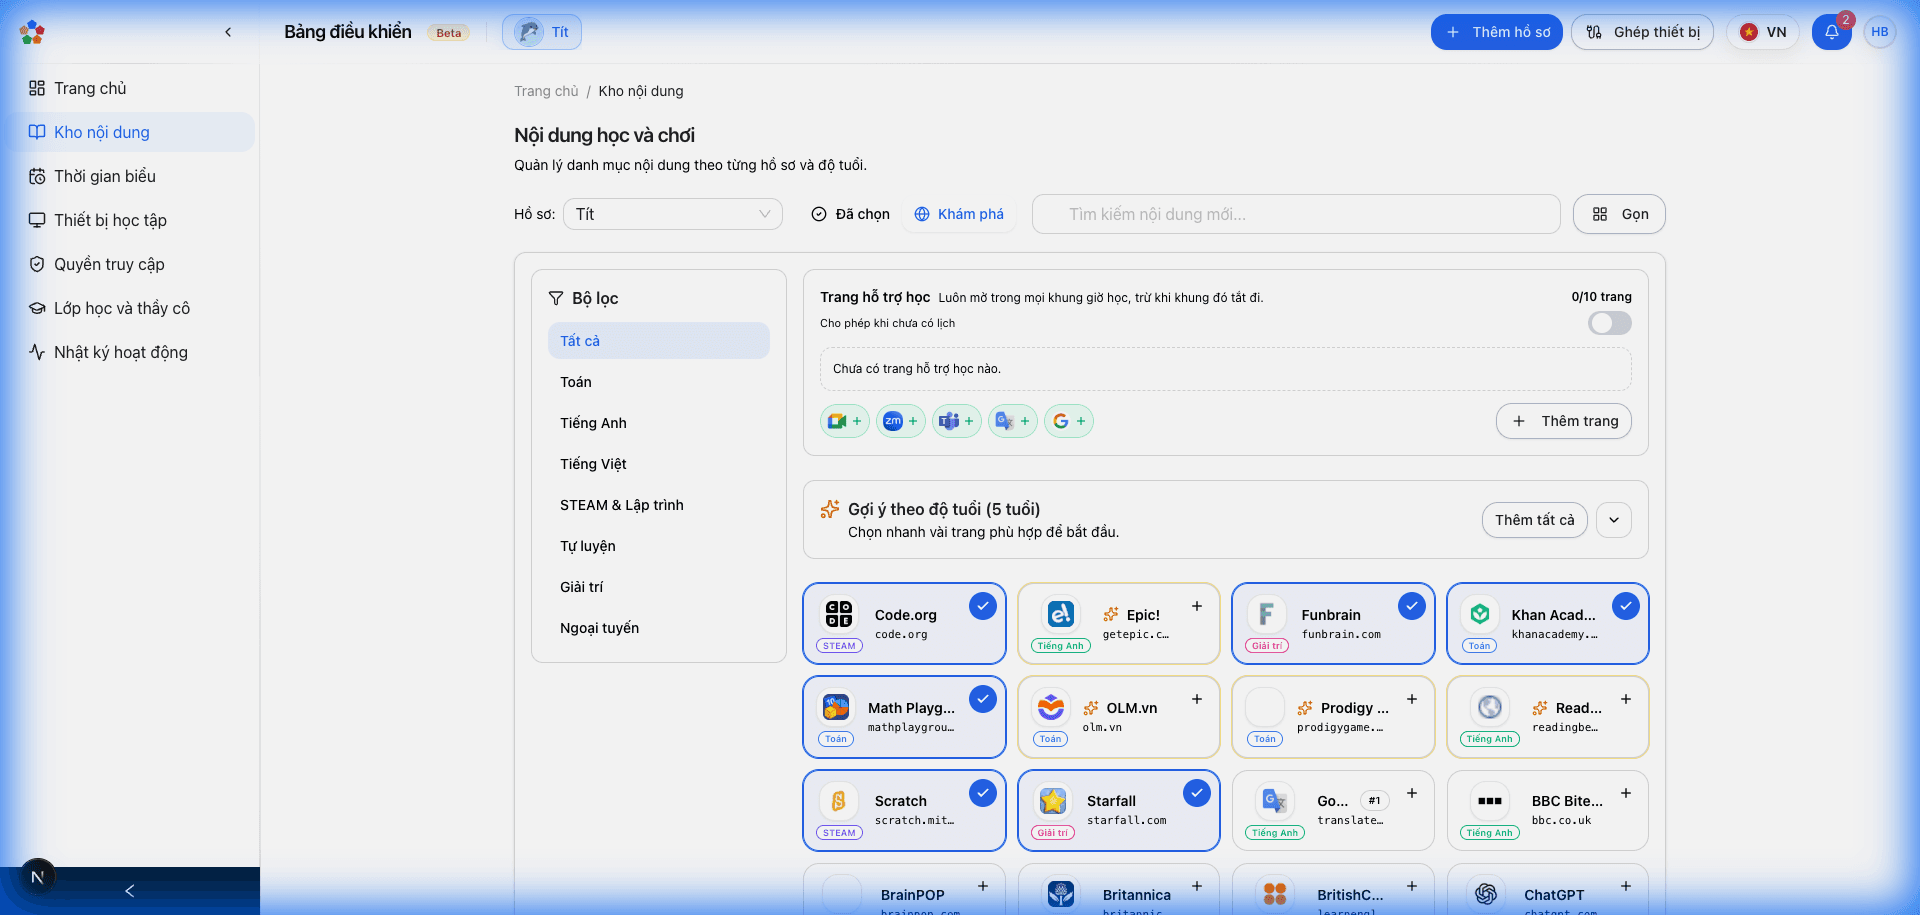Filter by Ngoại tuyến category
This screenshot has width=1920, height=915.
[659, 628]
